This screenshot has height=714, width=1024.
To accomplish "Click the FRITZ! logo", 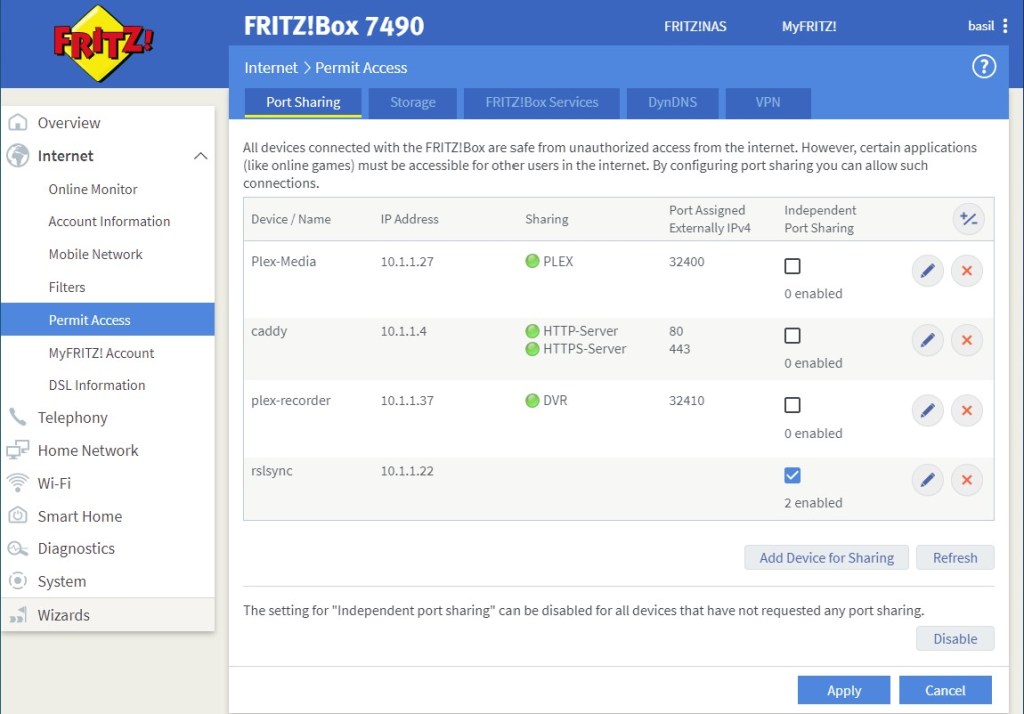I will click(x=103, y=44).
